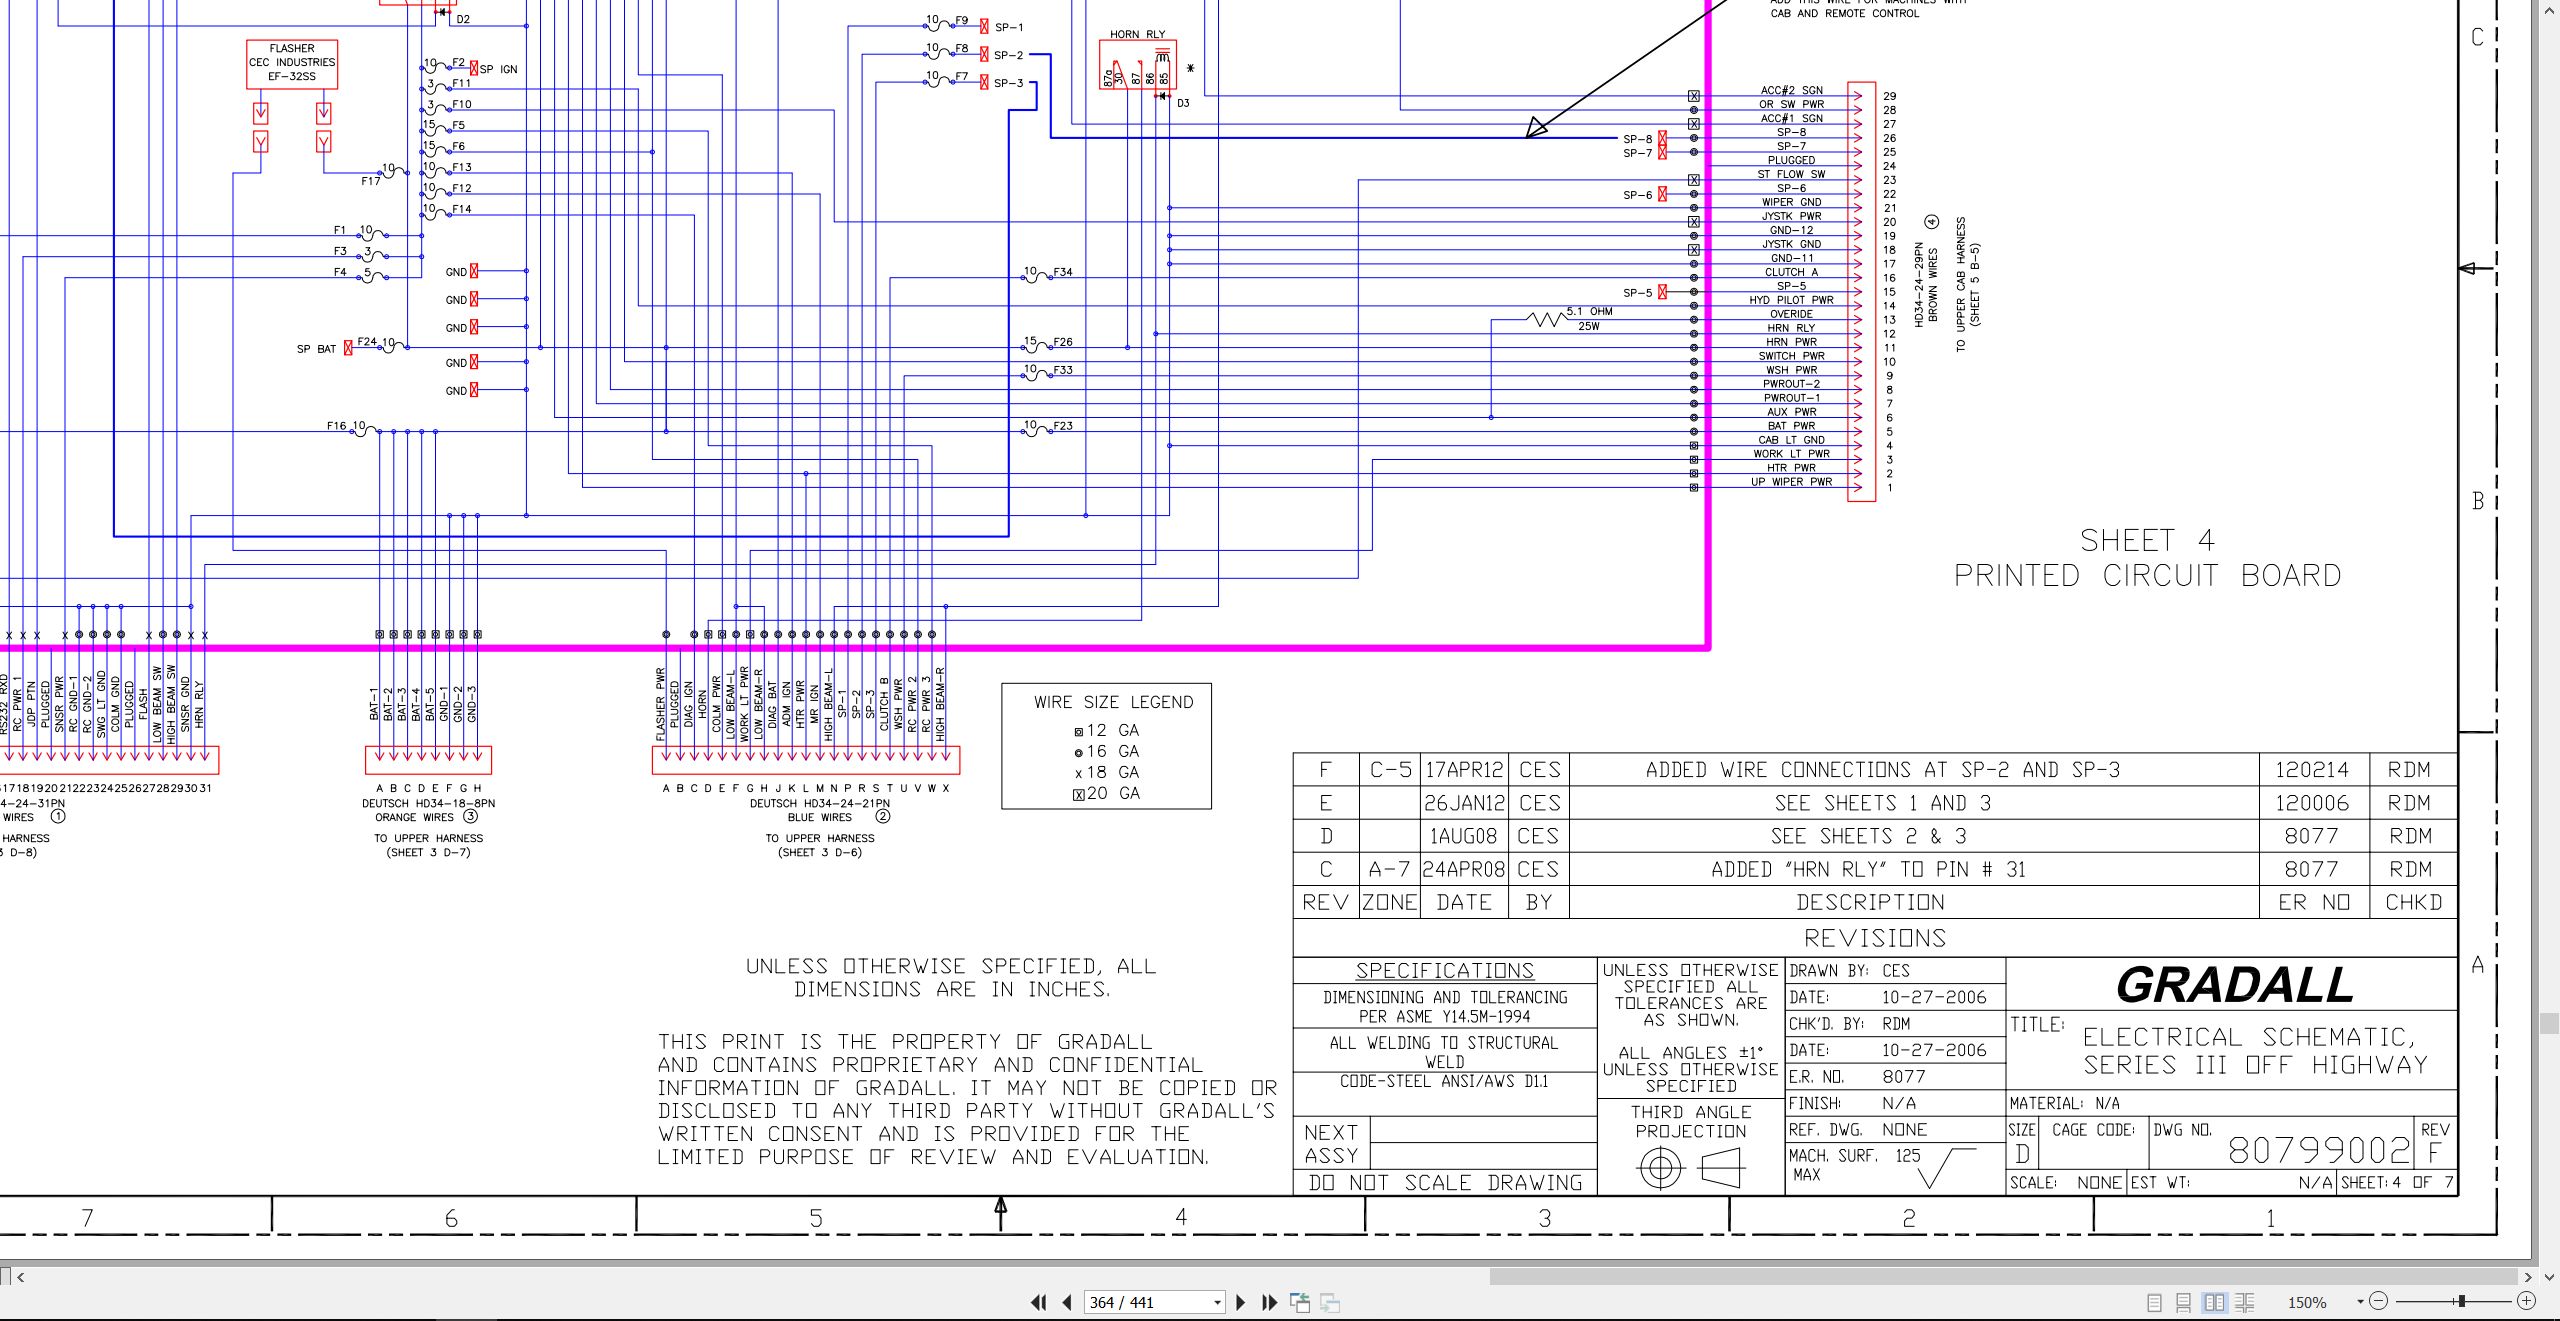Jump to the last page
The width and height of the screenshot is (2560, 1321).
pos(1270,1302)
